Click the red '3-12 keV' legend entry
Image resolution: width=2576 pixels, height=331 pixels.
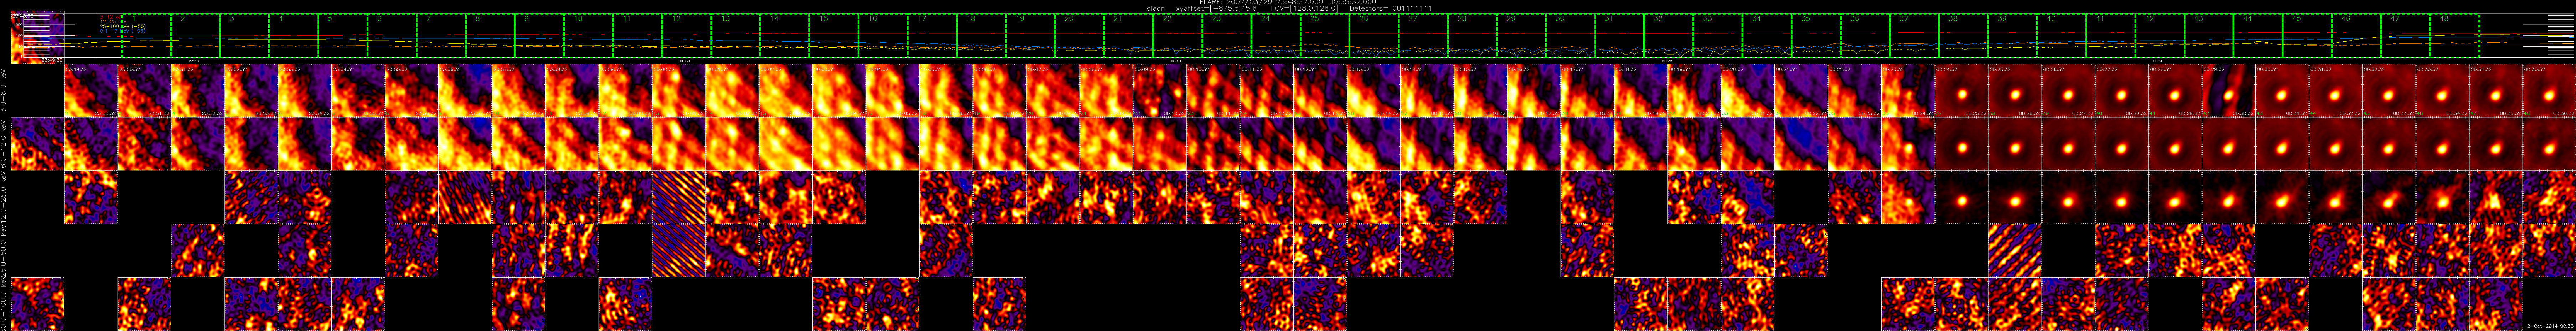click(111, 17)
